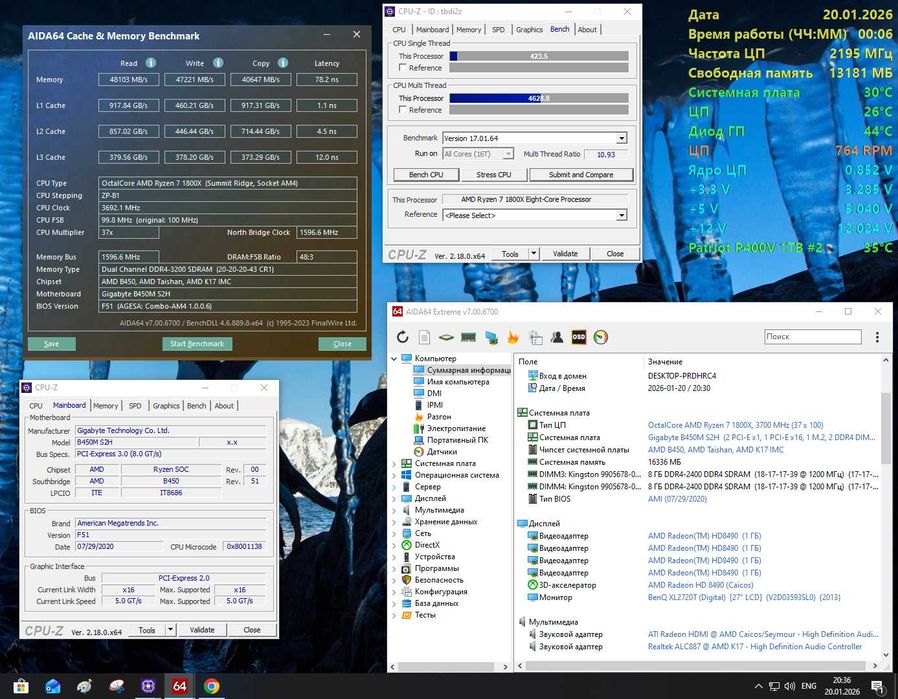Expand the Тесты tree node
The width and height of the screenshot is (898, 699).
[x=394, y=615]
